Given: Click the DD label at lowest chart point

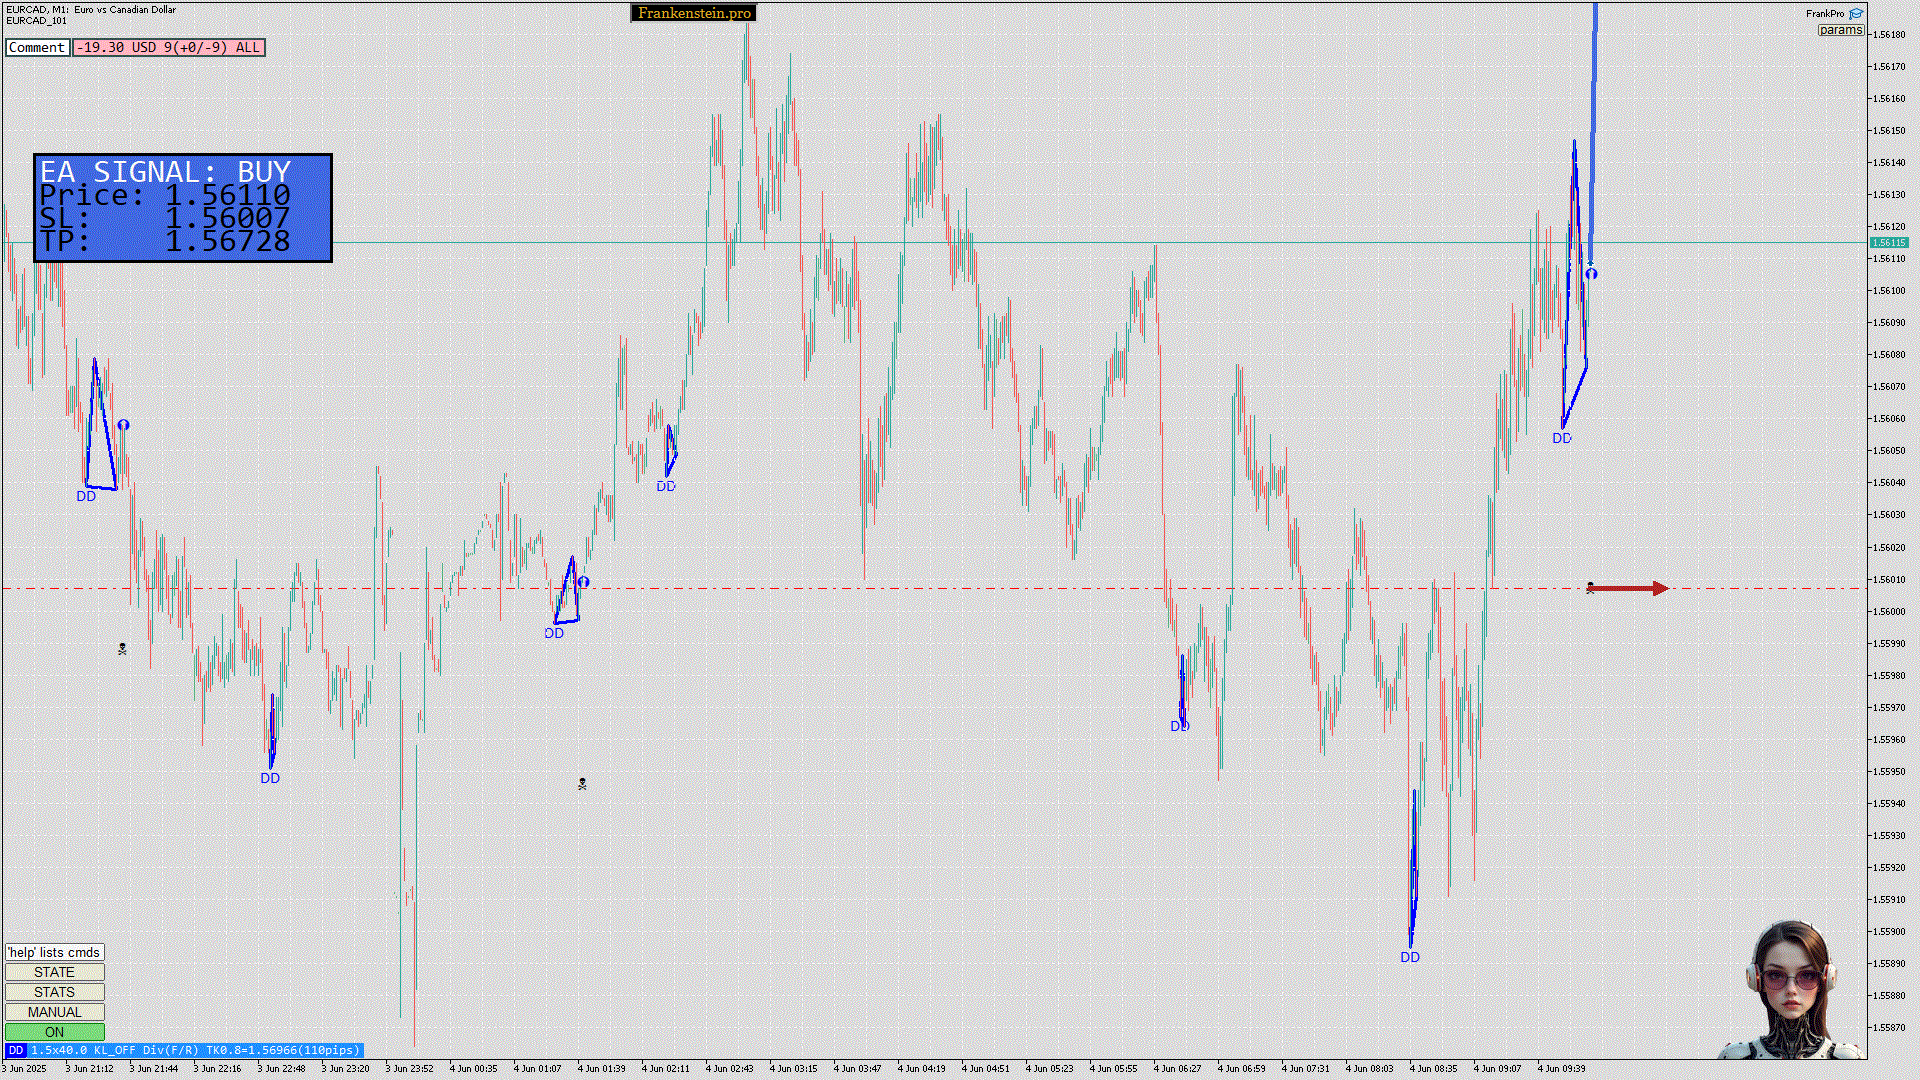Looking at the screenshot, I should point(1410,957).
